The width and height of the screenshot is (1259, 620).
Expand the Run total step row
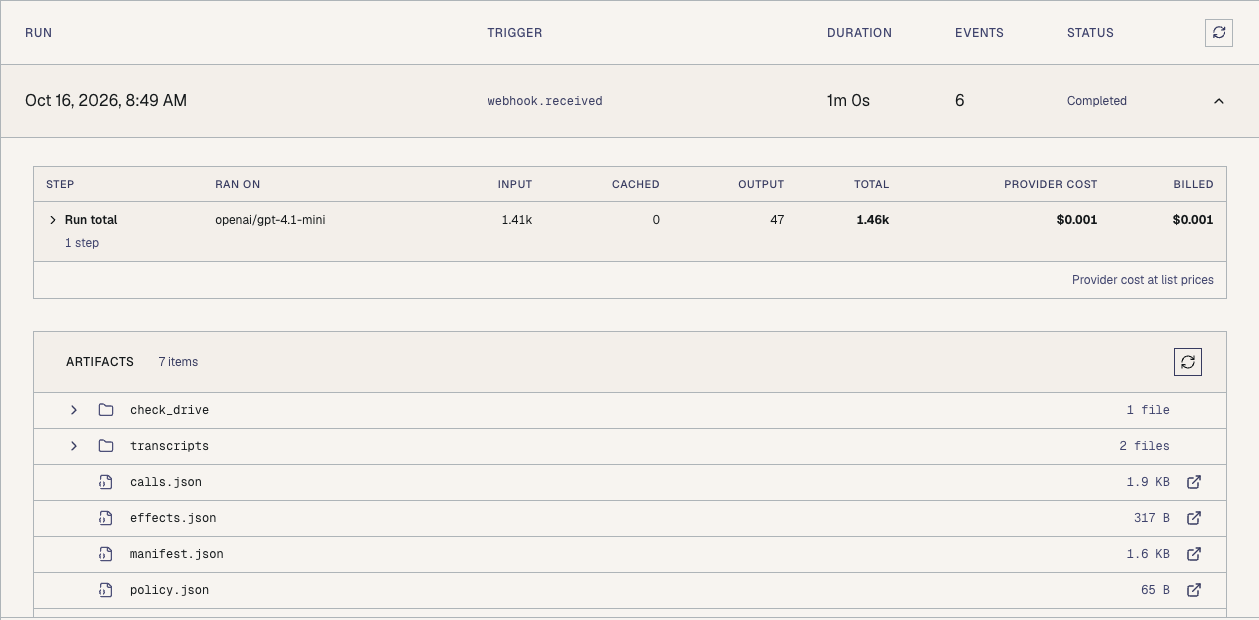pyautogui.click(x=53, y=220)
